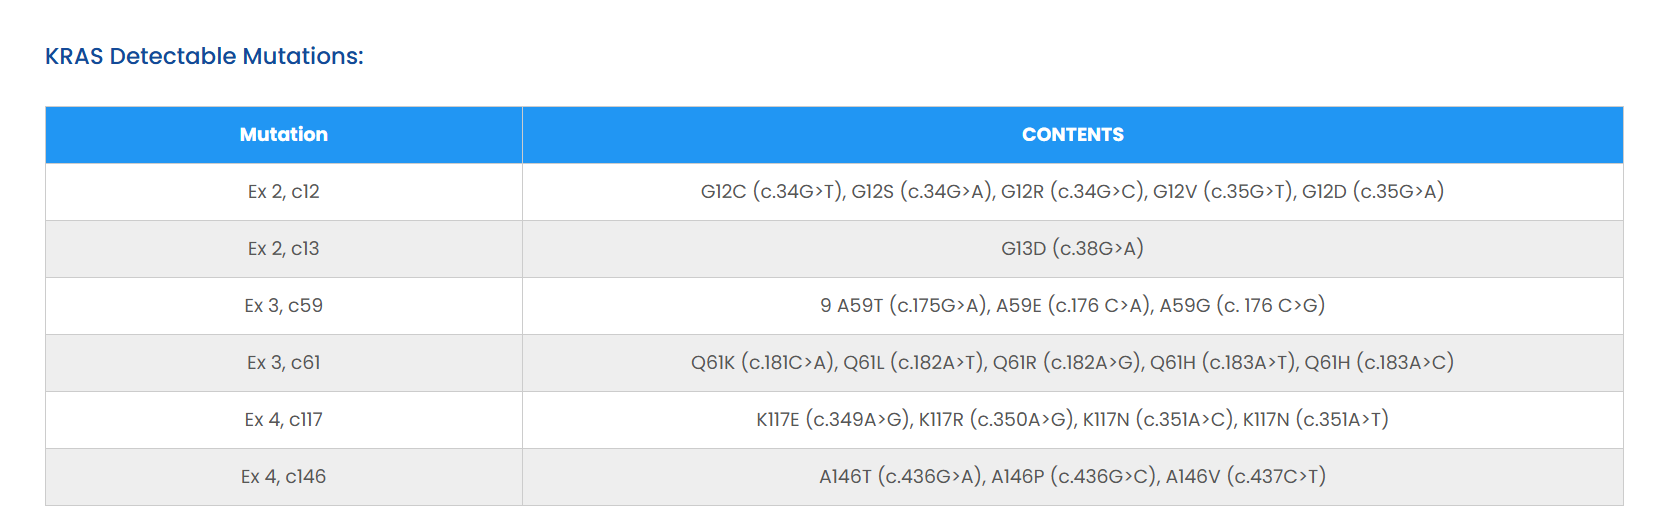Click the Q61K (c.181C>A) mutation text
Screen dimensions: 1673x531
pos(763,363)
